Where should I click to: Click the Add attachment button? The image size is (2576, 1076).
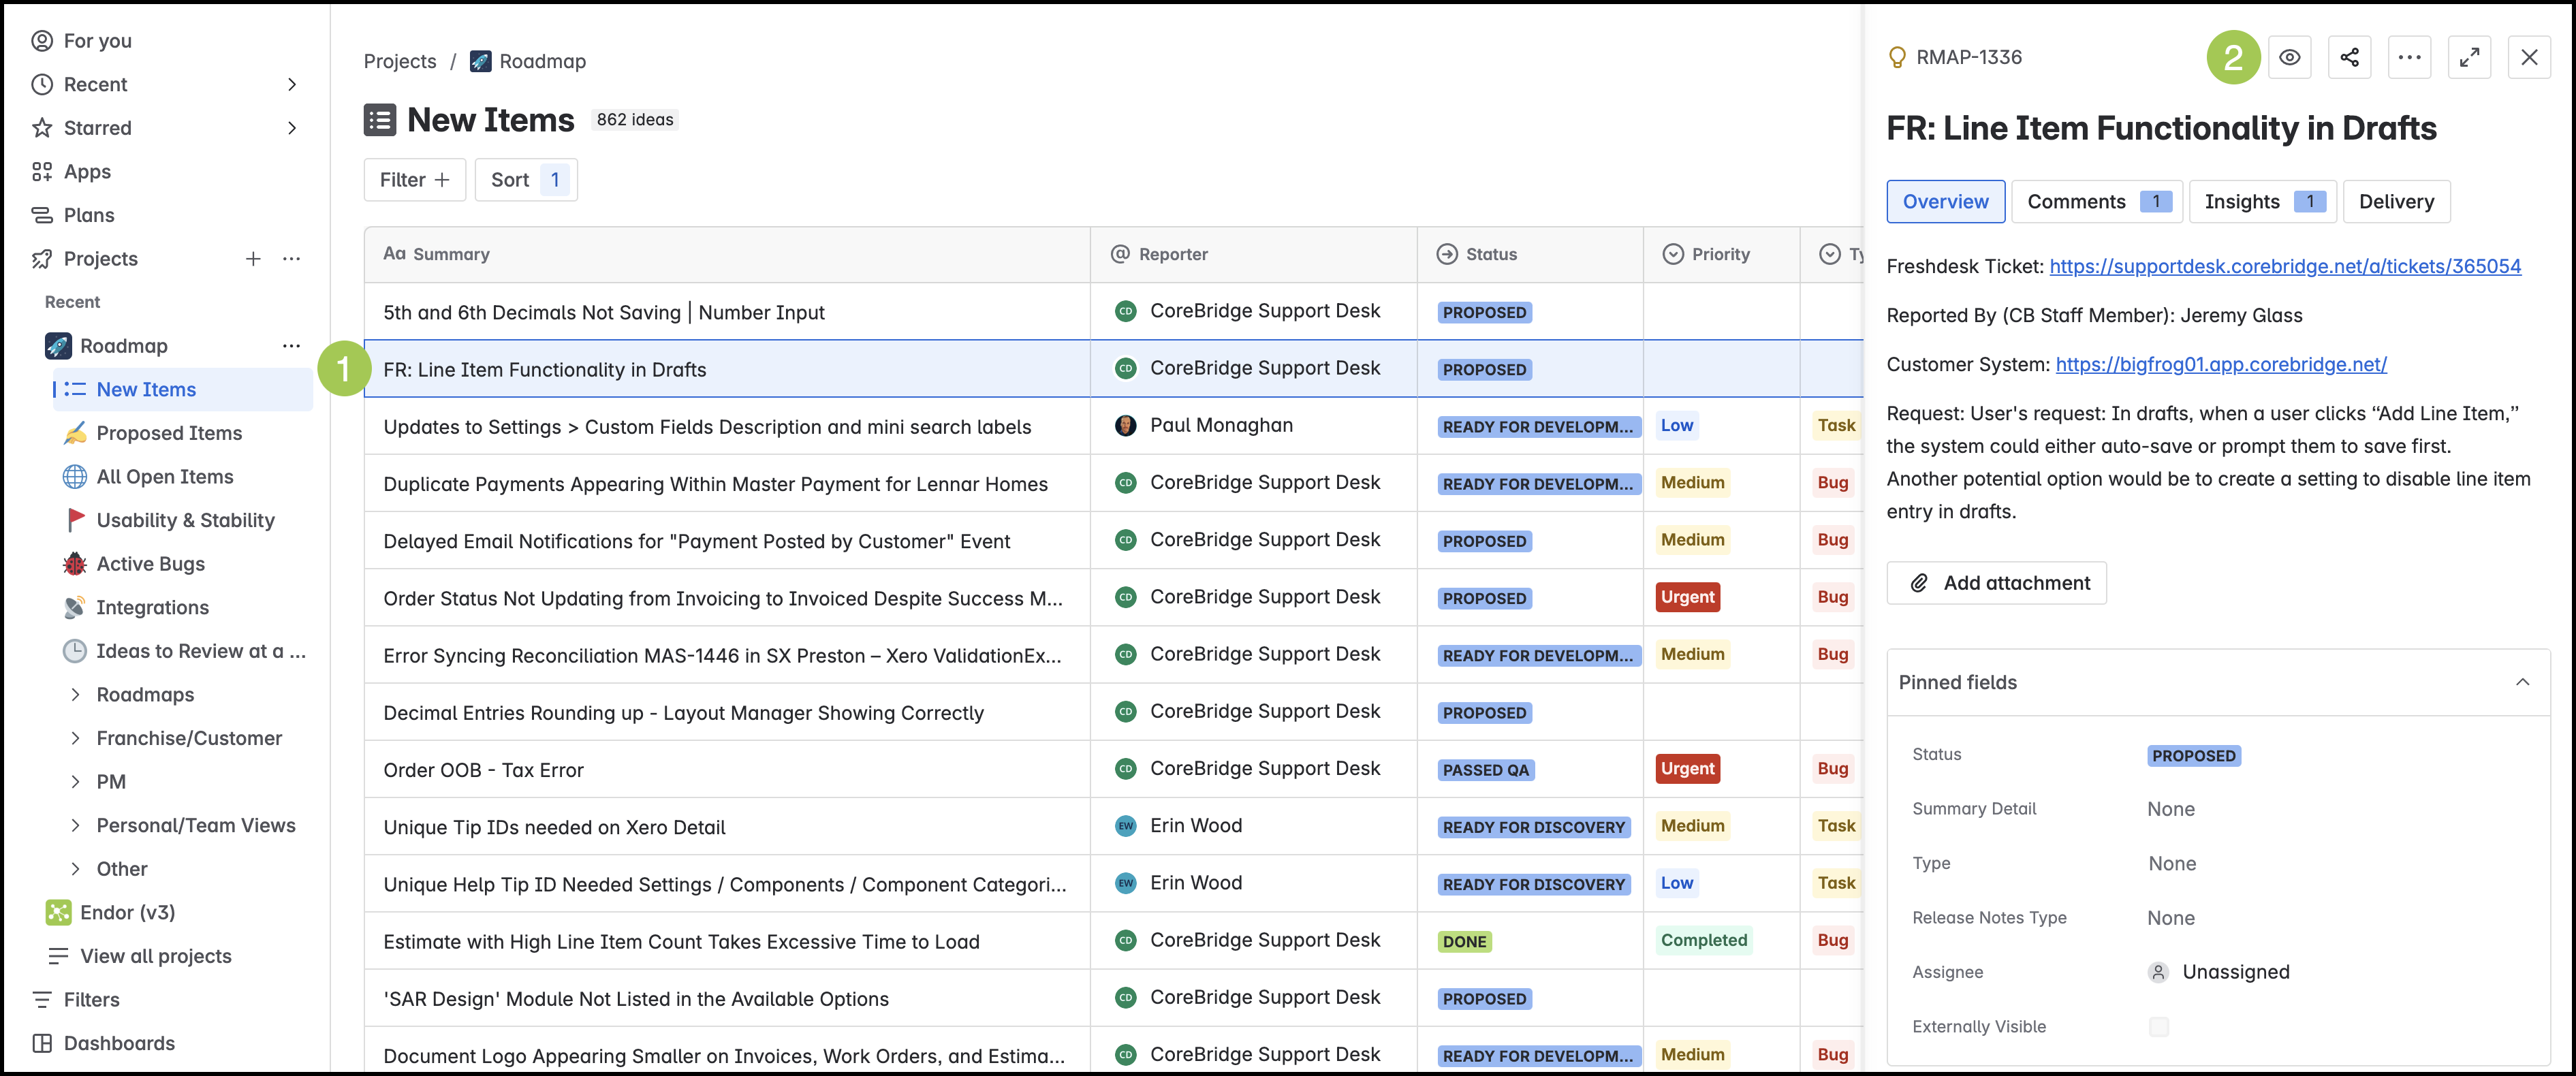tap(1996, 583)
